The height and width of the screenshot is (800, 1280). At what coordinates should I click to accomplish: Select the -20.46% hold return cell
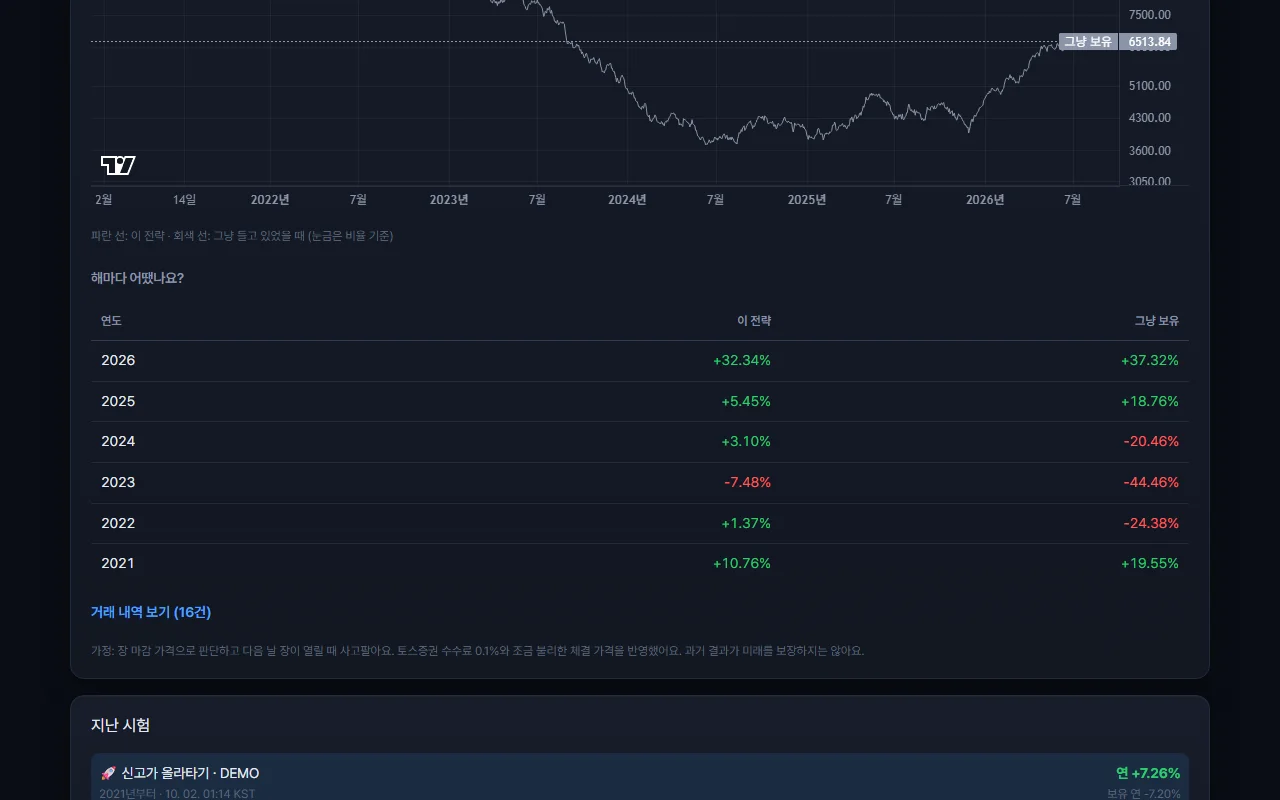coord(1151,441)
